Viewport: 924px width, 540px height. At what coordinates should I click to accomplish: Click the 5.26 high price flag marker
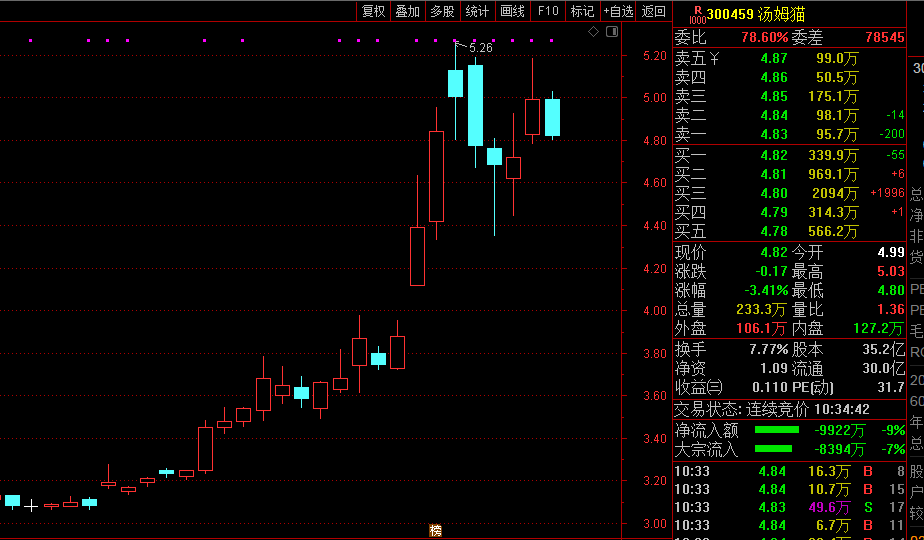(479, 47)
